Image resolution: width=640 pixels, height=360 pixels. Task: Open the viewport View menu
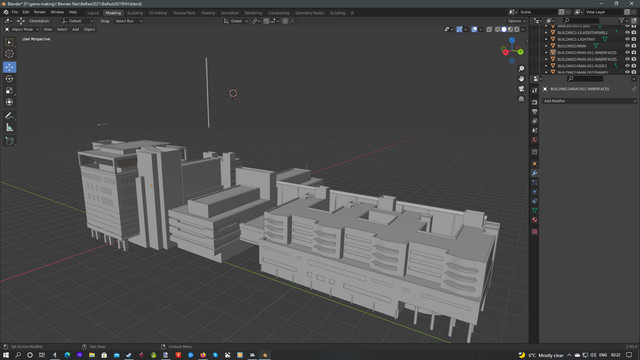47,29
